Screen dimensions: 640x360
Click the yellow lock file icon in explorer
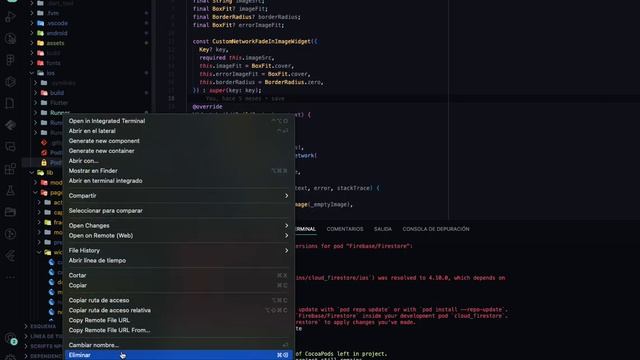(x=44, y=162)
